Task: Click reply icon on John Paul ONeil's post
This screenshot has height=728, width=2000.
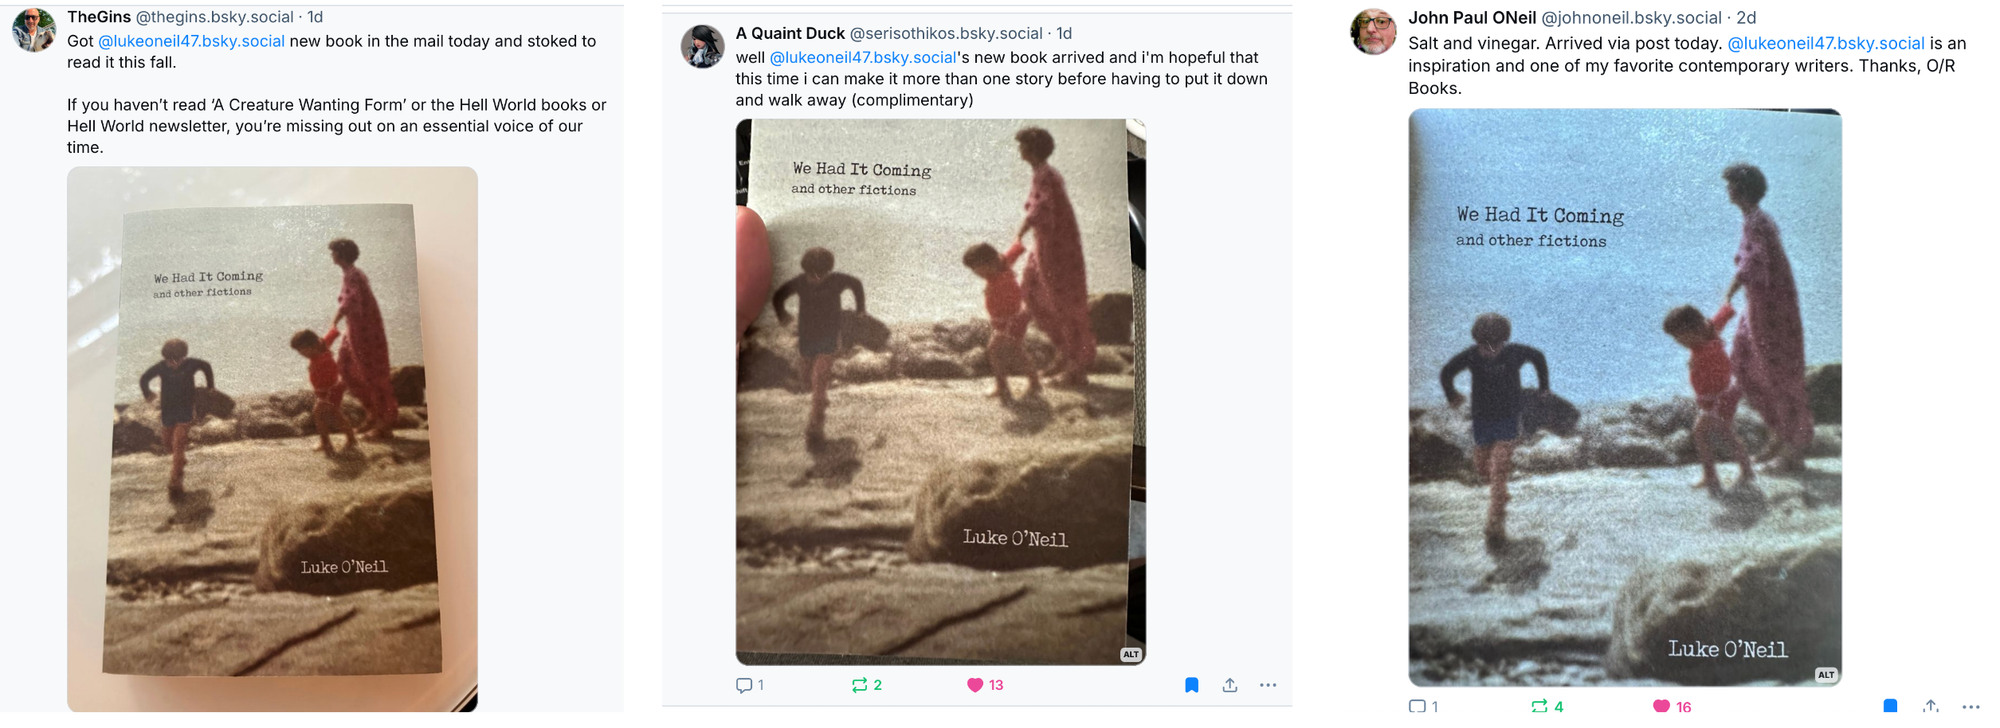Action: tap(1417, 707)
